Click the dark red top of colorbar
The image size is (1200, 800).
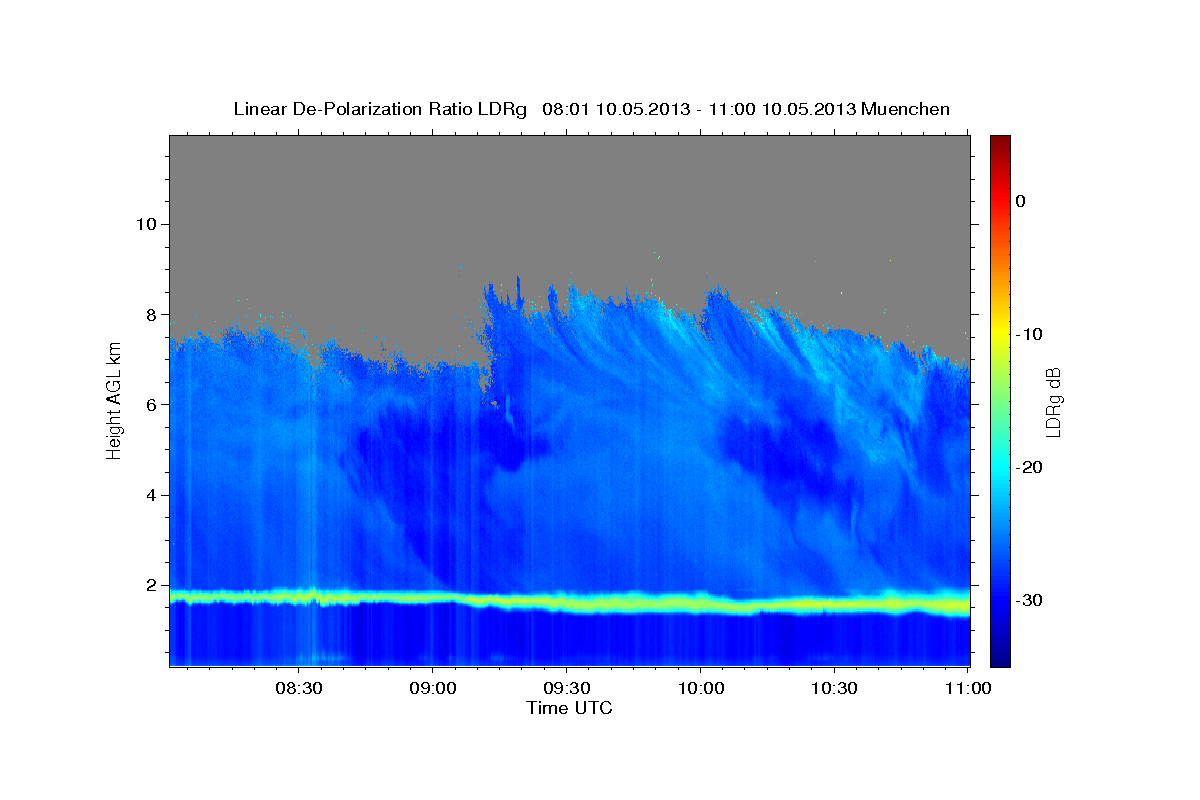(1000, 142)
